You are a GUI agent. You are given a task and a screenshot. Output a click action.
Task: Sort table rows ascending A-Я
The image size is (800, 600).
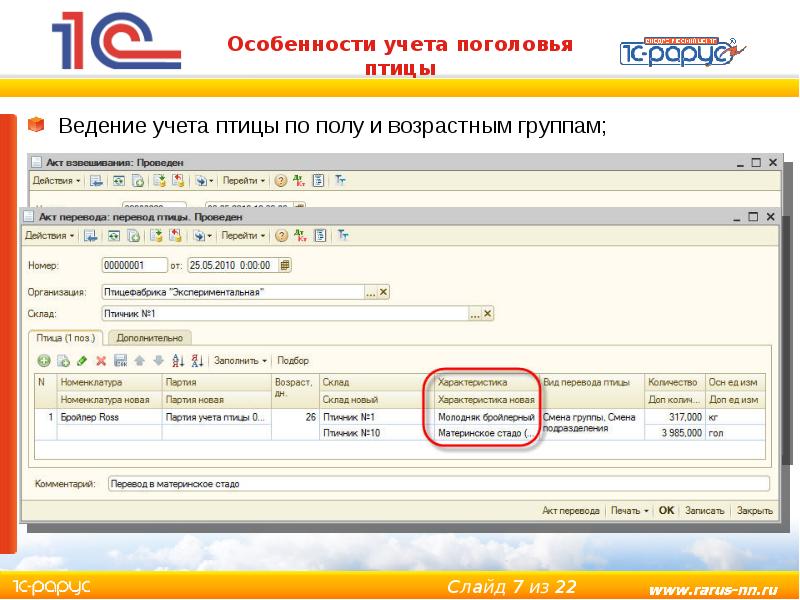click(x=178, y=360)
